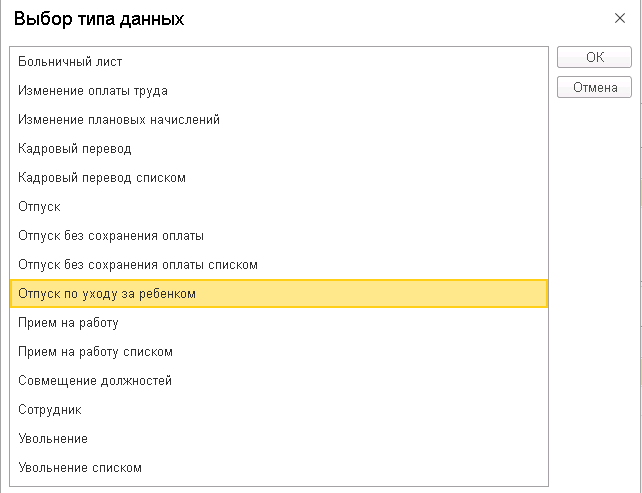Choose the 'Прием на работу' type
The width and height of the screenshot is (642, 493).
pyautogui.click(x=69, y=323)
